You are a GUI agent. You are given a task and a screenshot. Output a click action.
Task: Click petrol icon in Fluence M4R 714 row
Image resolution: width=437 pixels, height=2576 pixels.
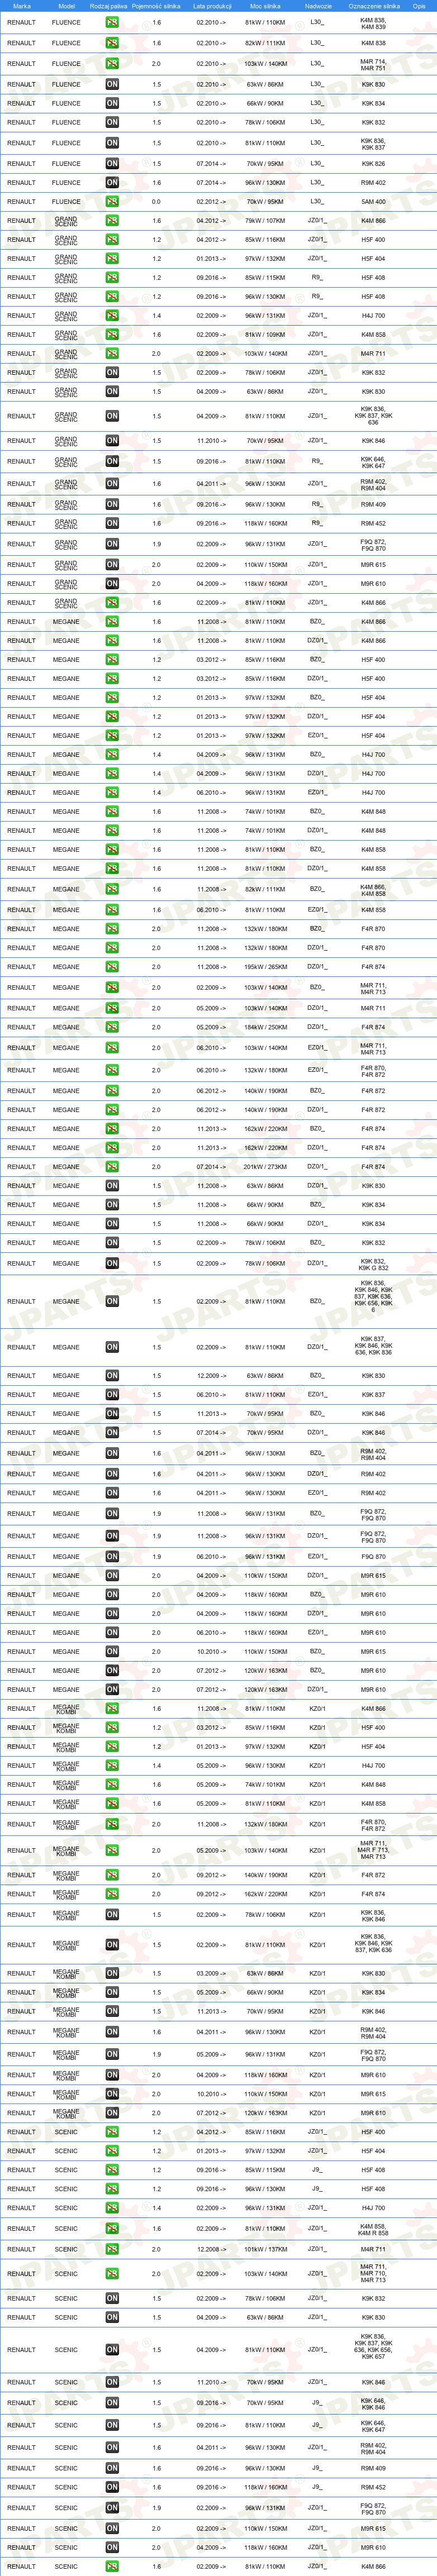pos(112,64)
